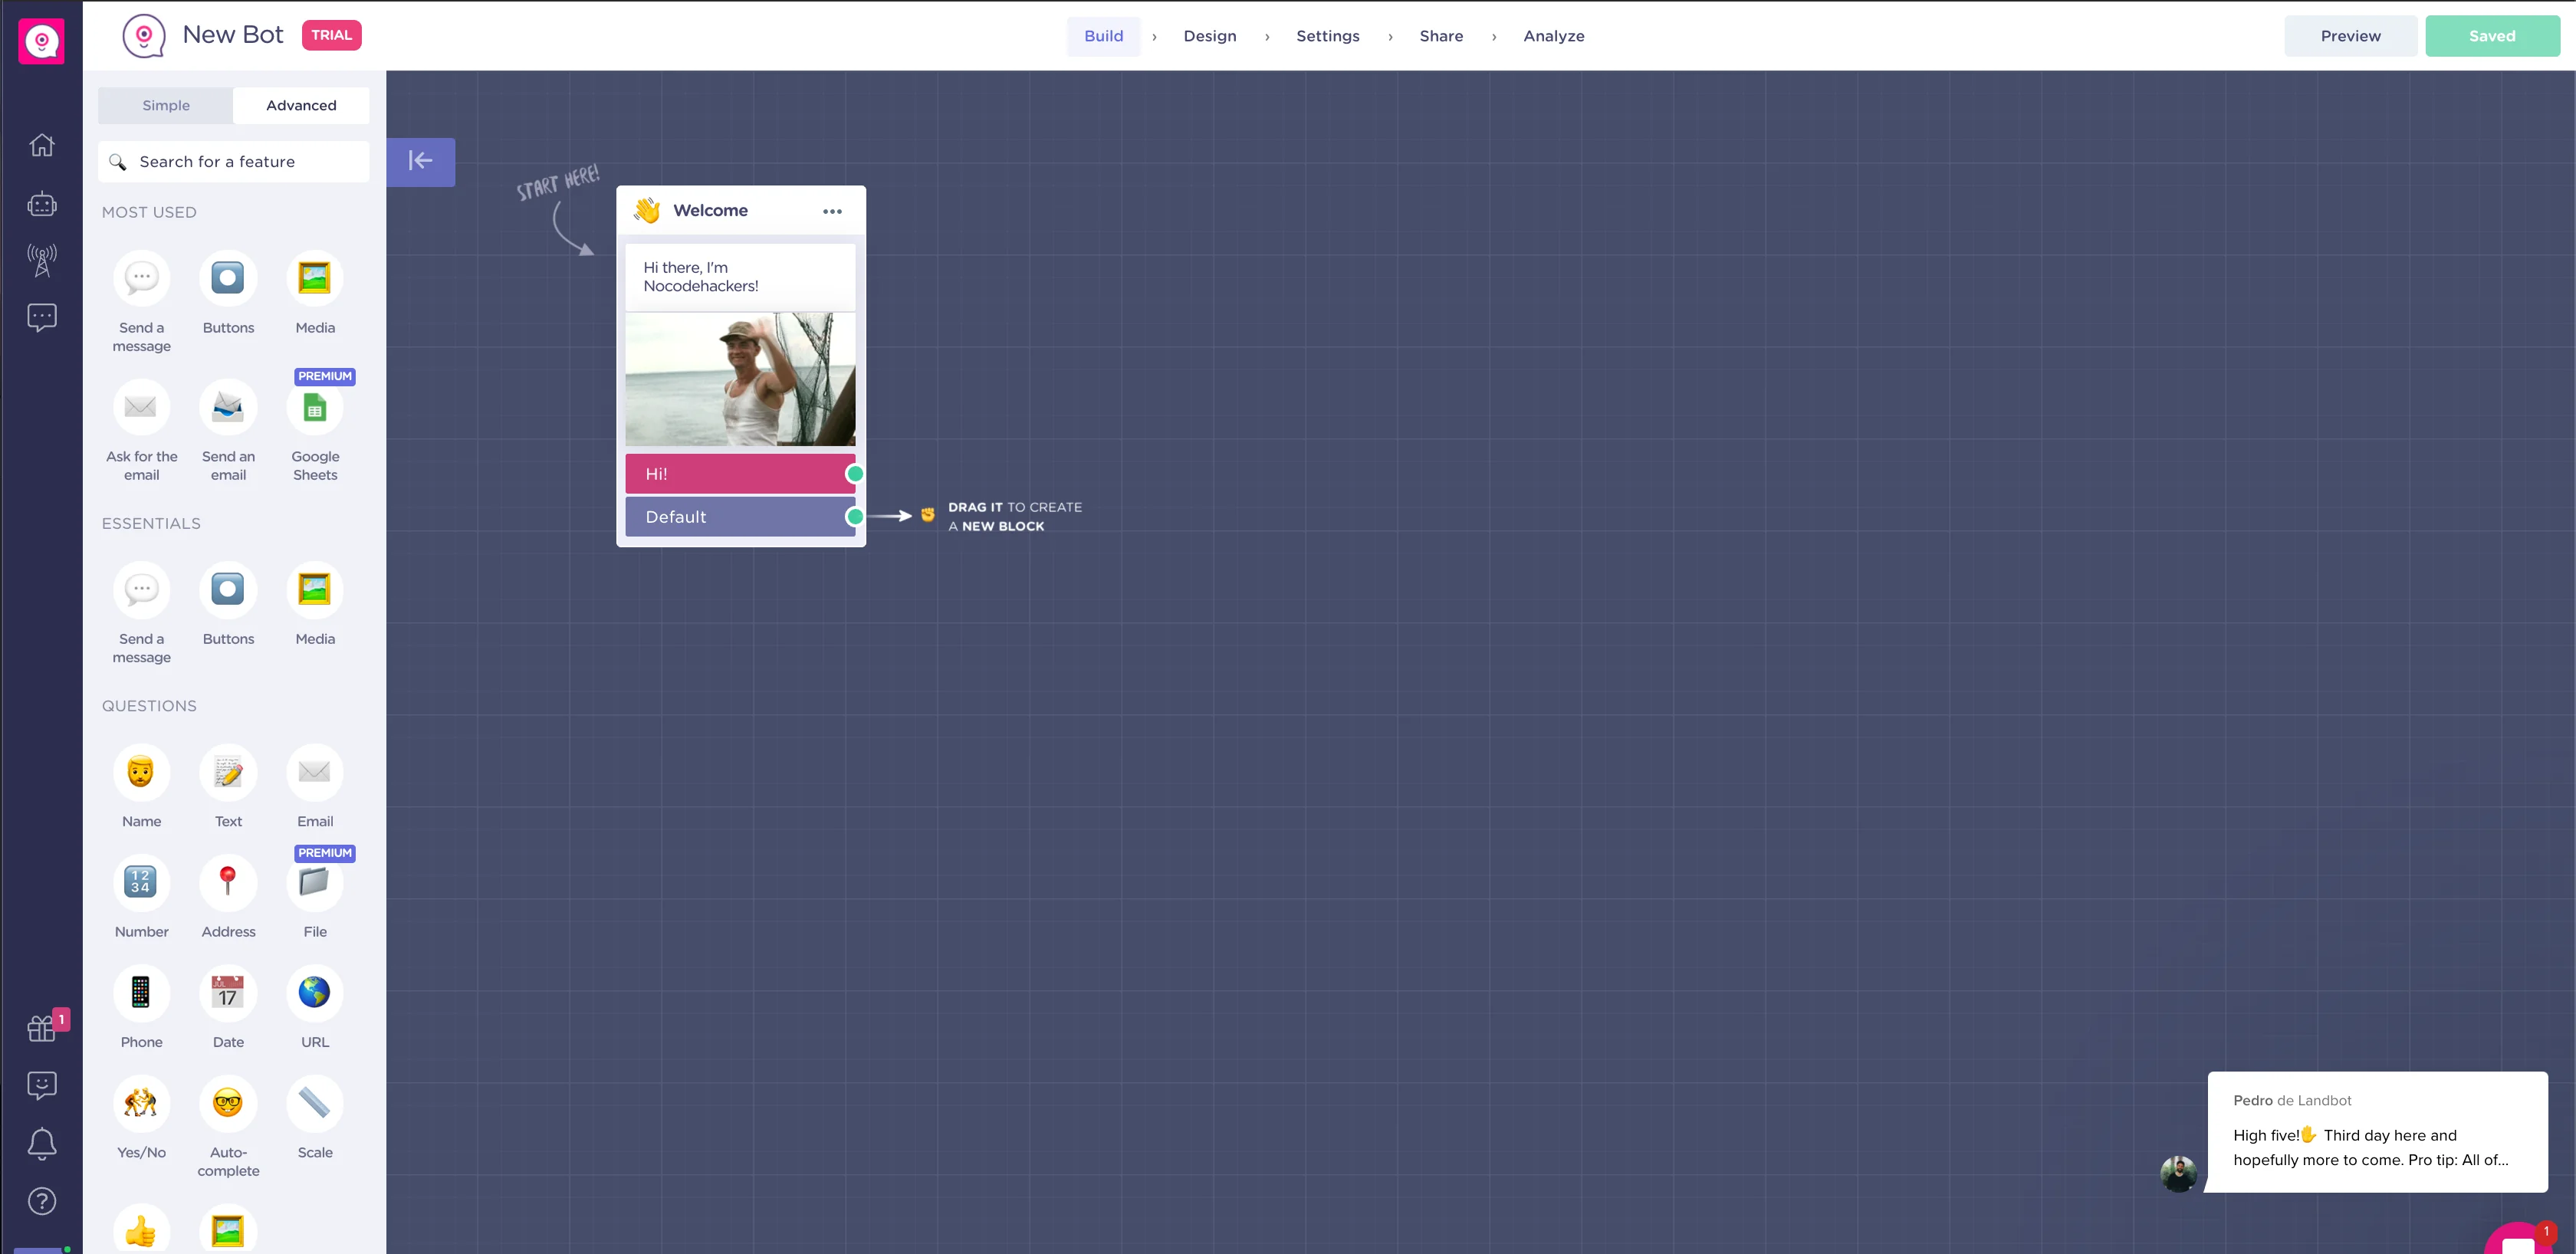Viewport: 2576px width, 1254px height.
Task: Open the gift icon with badge
Action: click(42, 1027)
